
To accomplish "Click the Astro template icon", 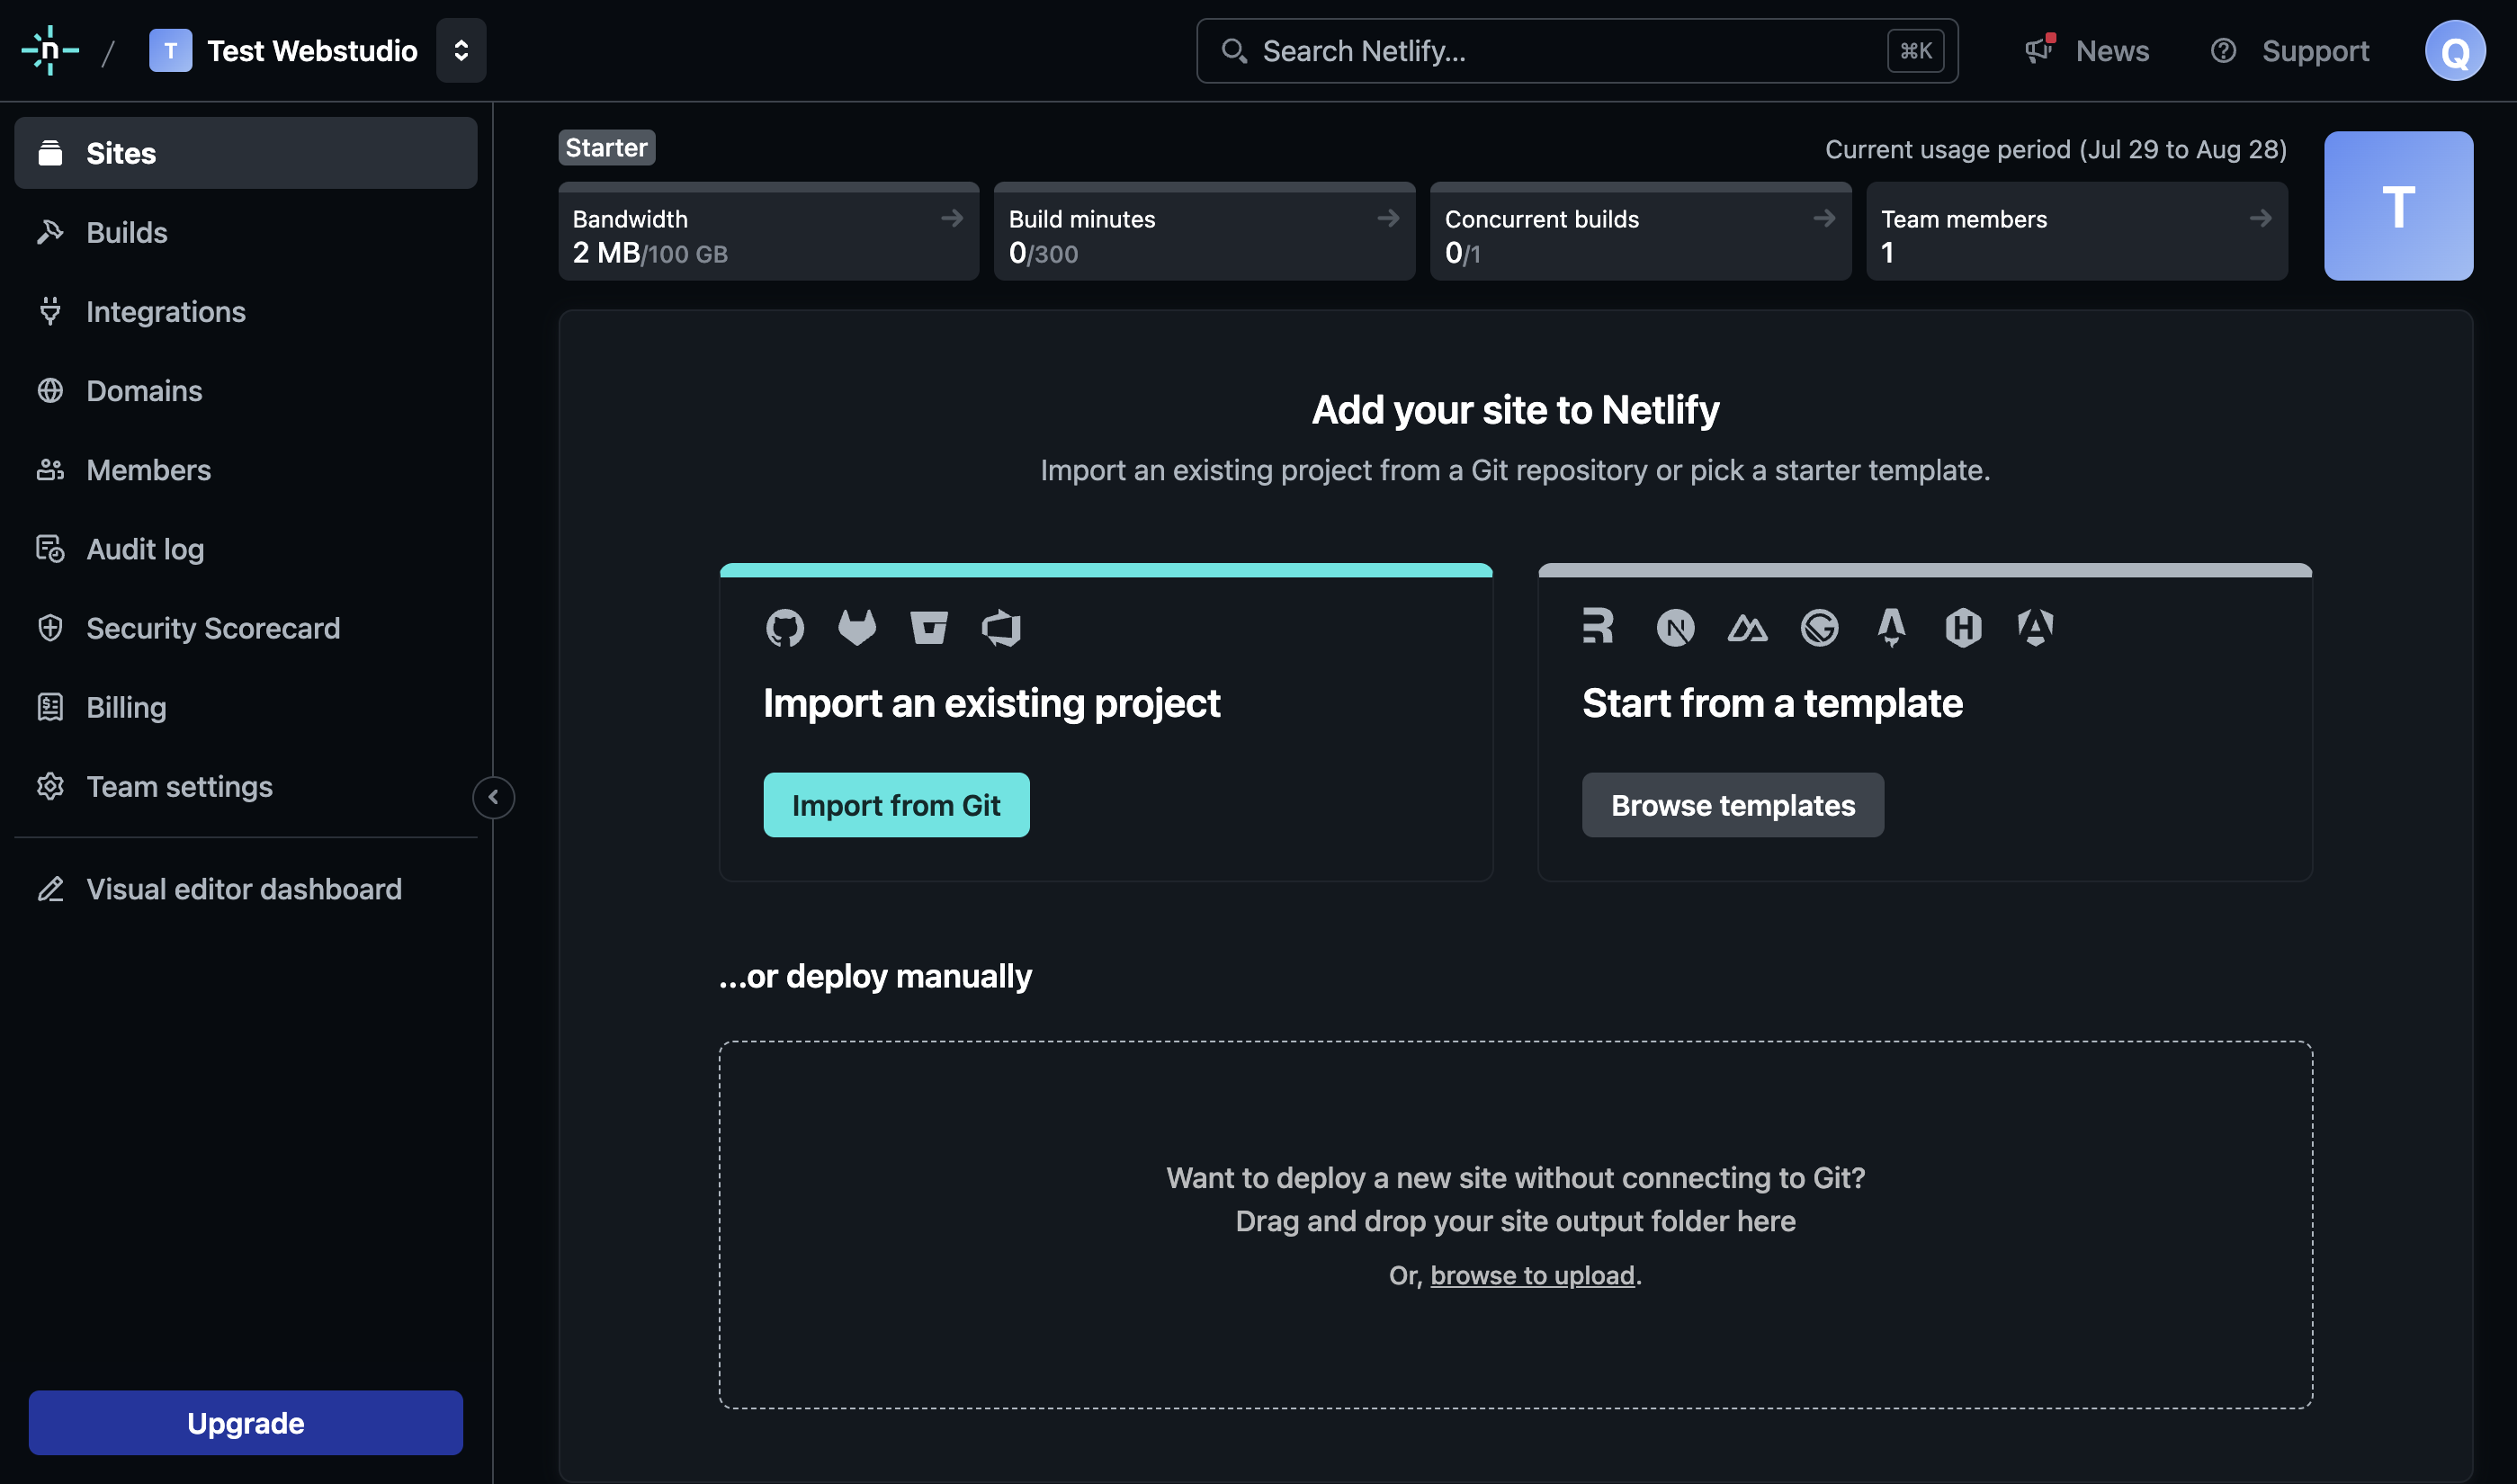I will (1891, 628).
